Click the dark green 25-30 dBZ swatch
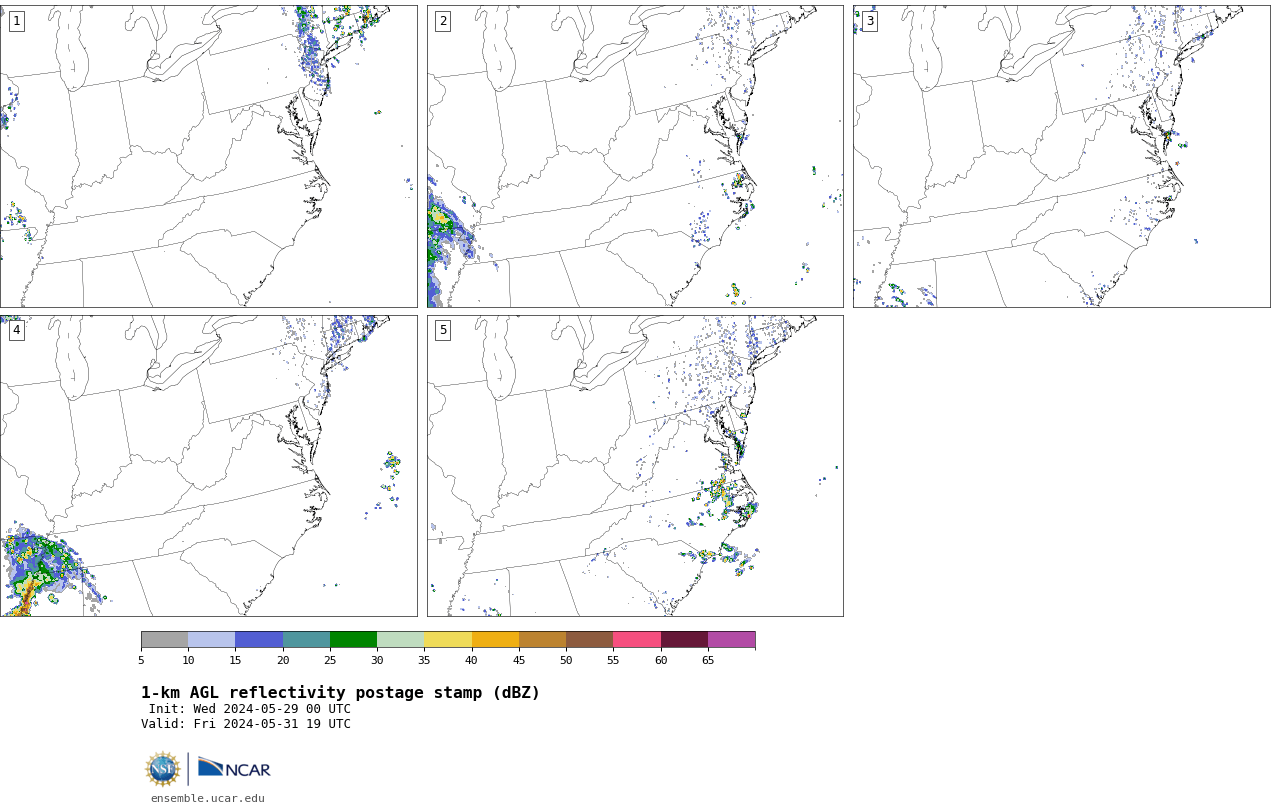1280x809 pixels. (x=353, y=640)
